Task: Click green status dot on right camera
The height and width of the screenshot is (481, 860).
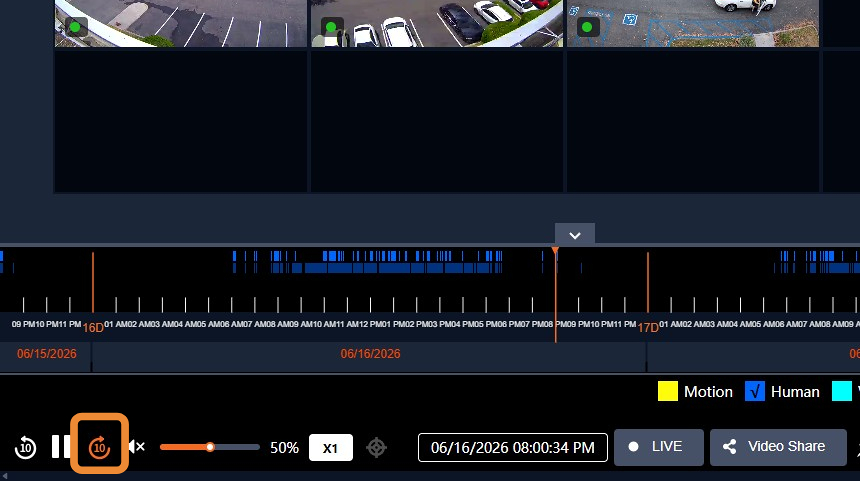Action: point(587,27)
